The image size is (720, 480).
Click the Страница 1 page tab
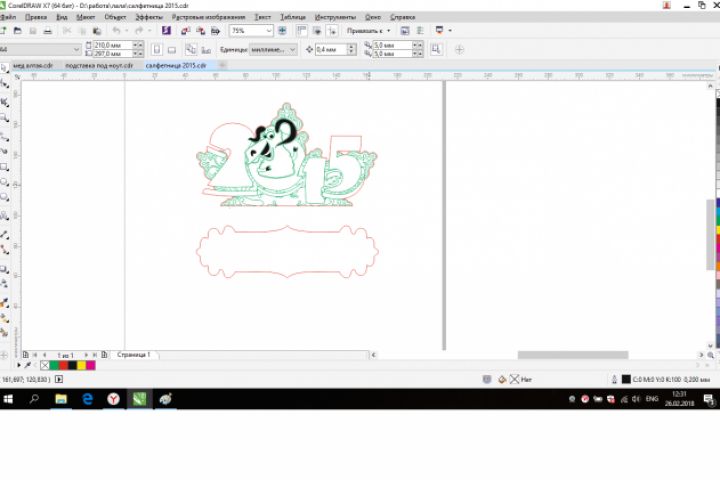point(134,355)
